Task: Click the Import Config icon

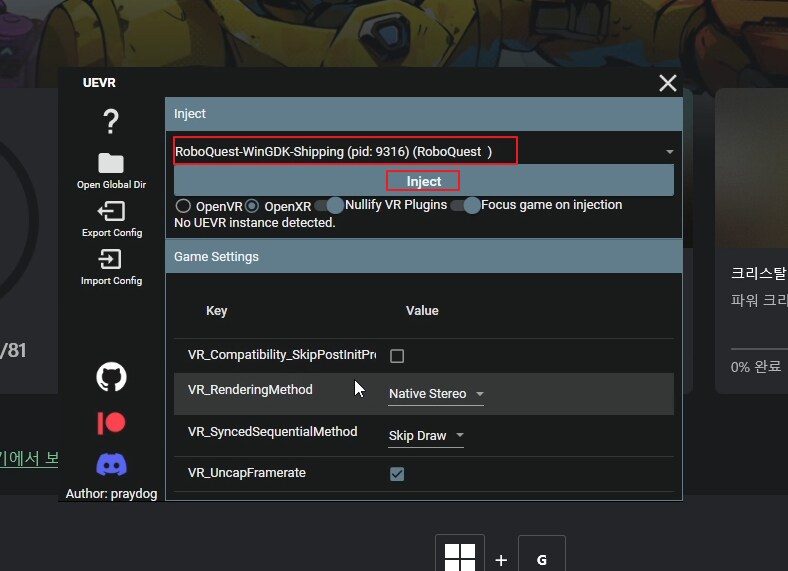Action: click(x=111, y=260)
